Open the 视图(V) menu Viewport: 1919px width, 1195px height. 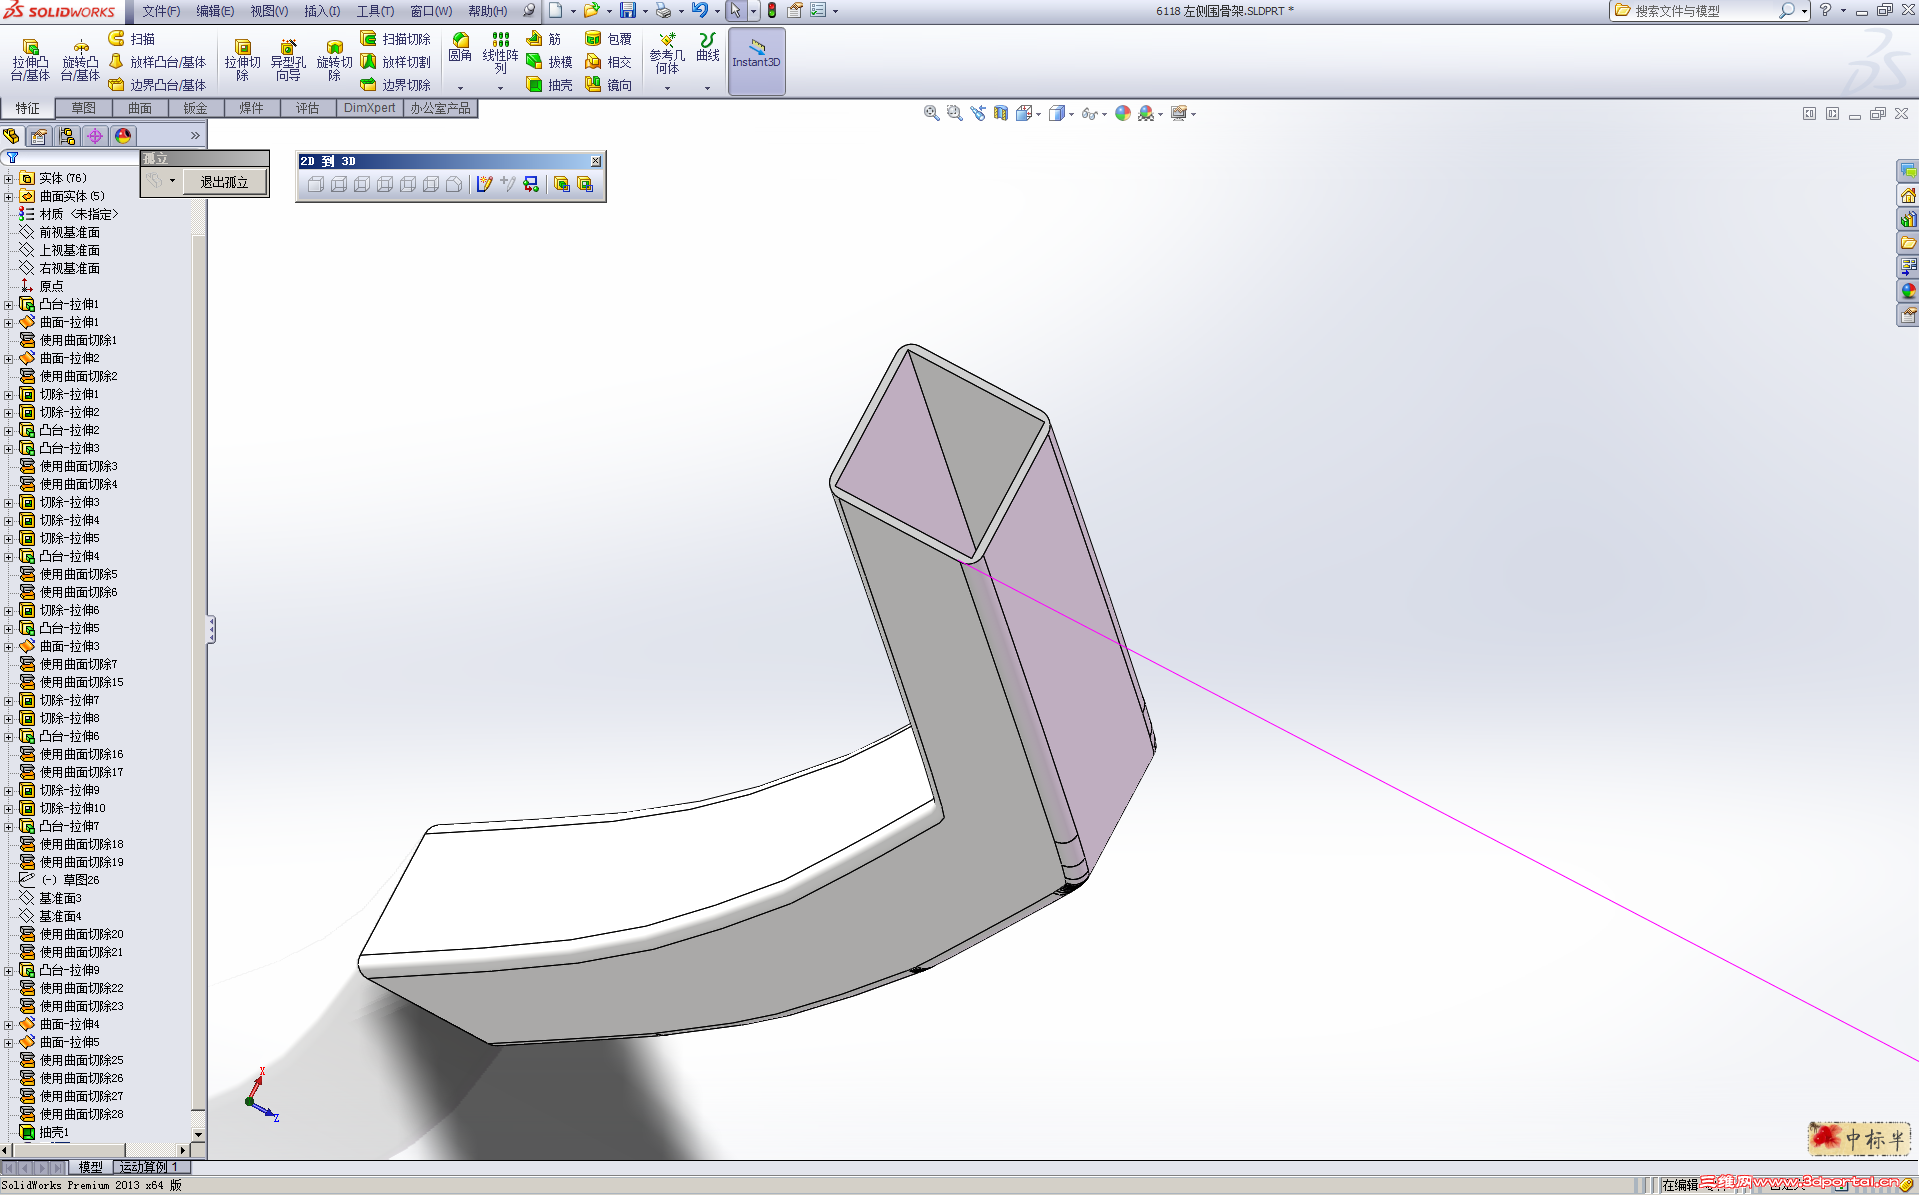pos(269,11)
